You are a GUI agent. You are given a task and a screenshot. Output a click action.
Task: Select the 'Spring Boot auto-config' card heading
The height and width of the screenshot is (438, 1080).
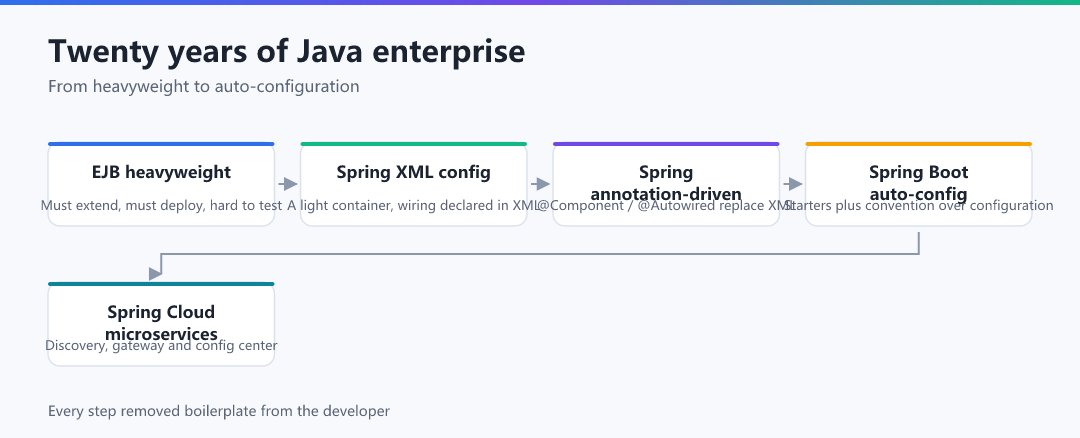pos(919,182)
